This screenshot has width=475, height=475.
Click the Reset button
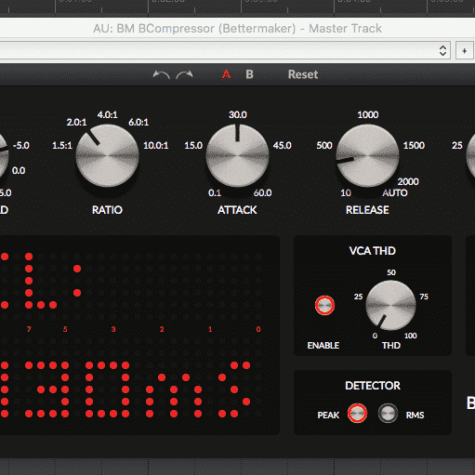(x=303, y=74)
